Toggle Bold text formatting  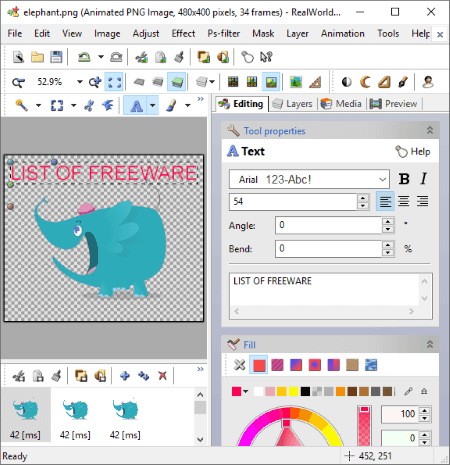coord(404,179)
